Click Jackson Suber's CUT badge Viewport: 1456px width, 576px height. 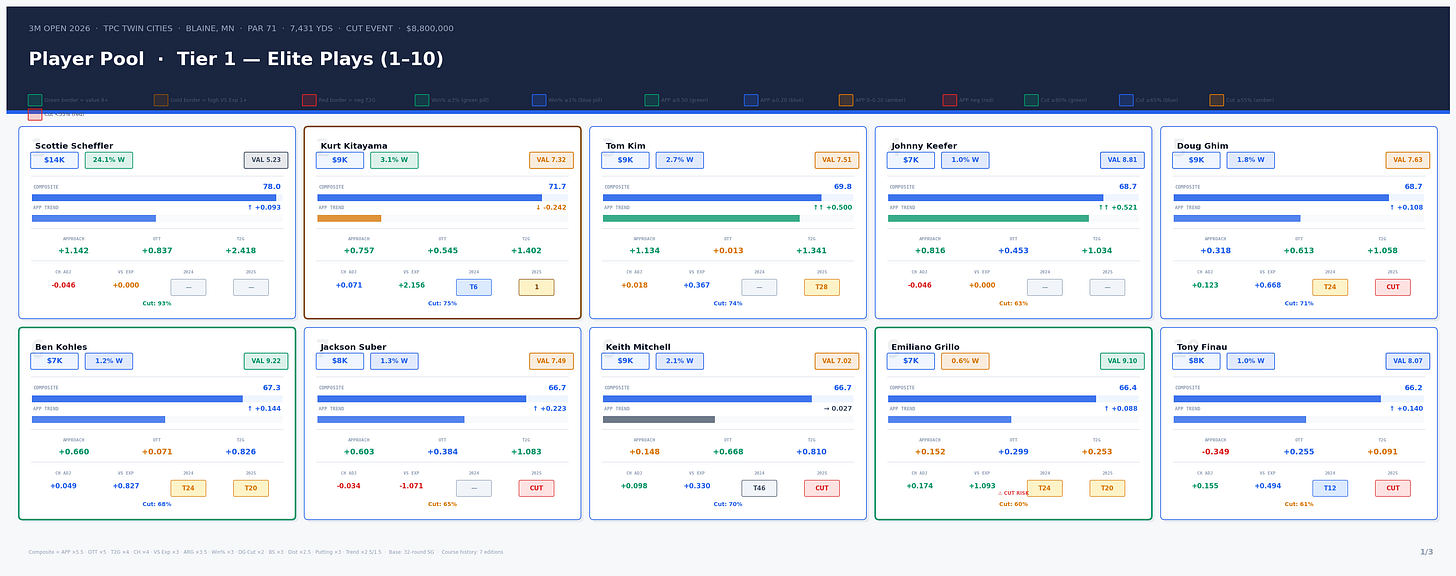coord(536,488)
